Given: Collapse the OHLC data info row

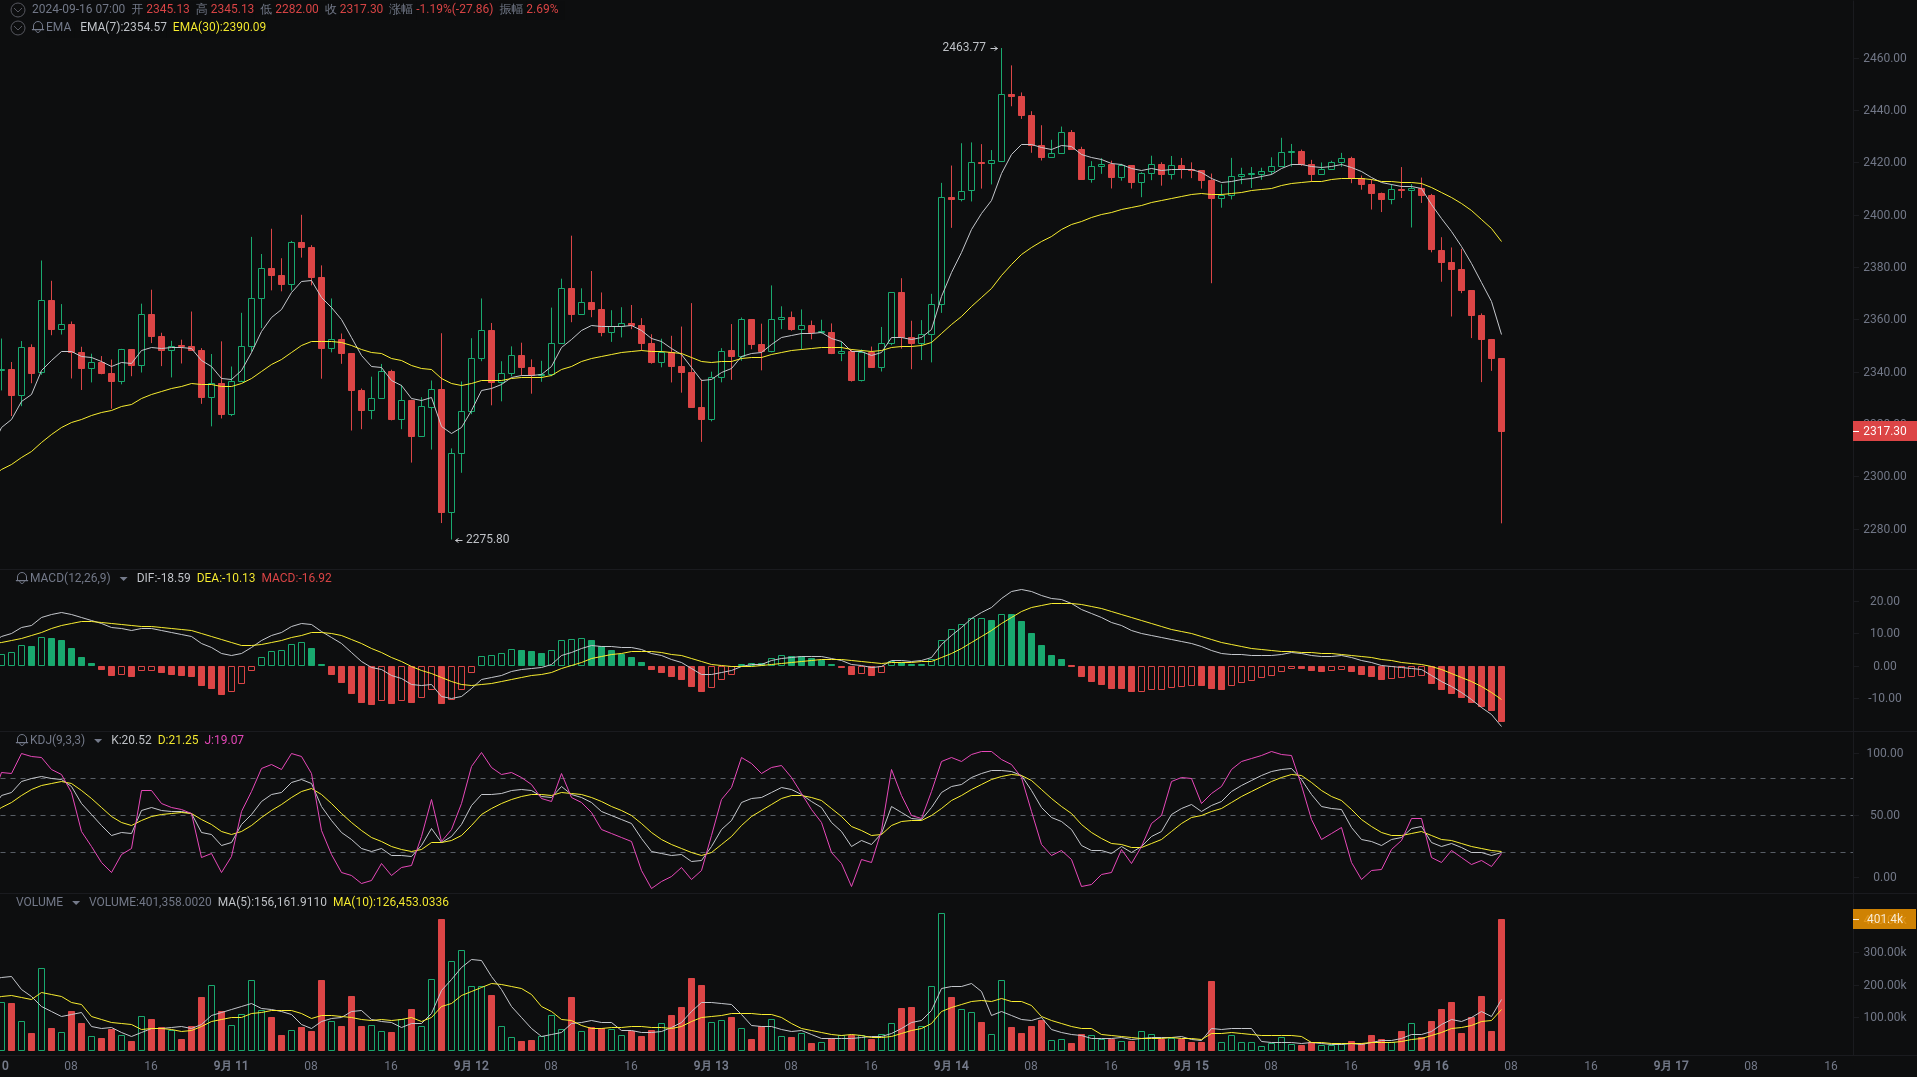Looking at the screenshot, I should coord(17,9).
